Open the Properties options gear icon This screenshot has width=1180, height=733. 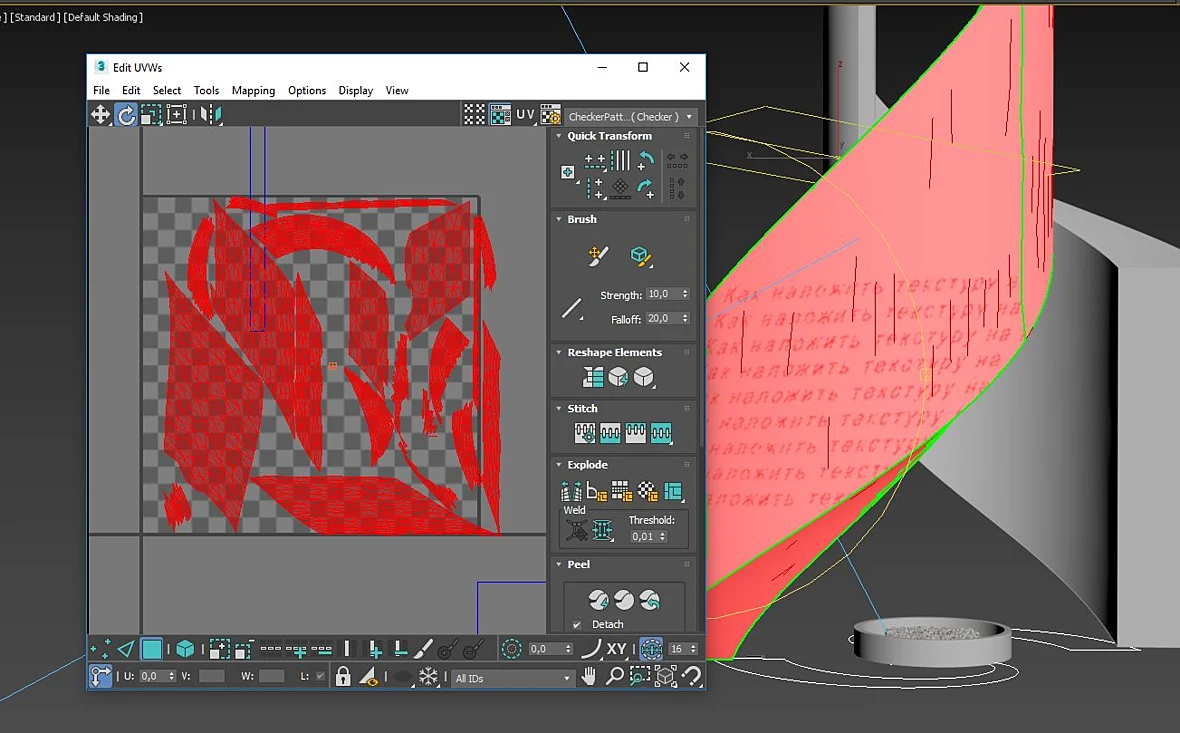[551, 114]
